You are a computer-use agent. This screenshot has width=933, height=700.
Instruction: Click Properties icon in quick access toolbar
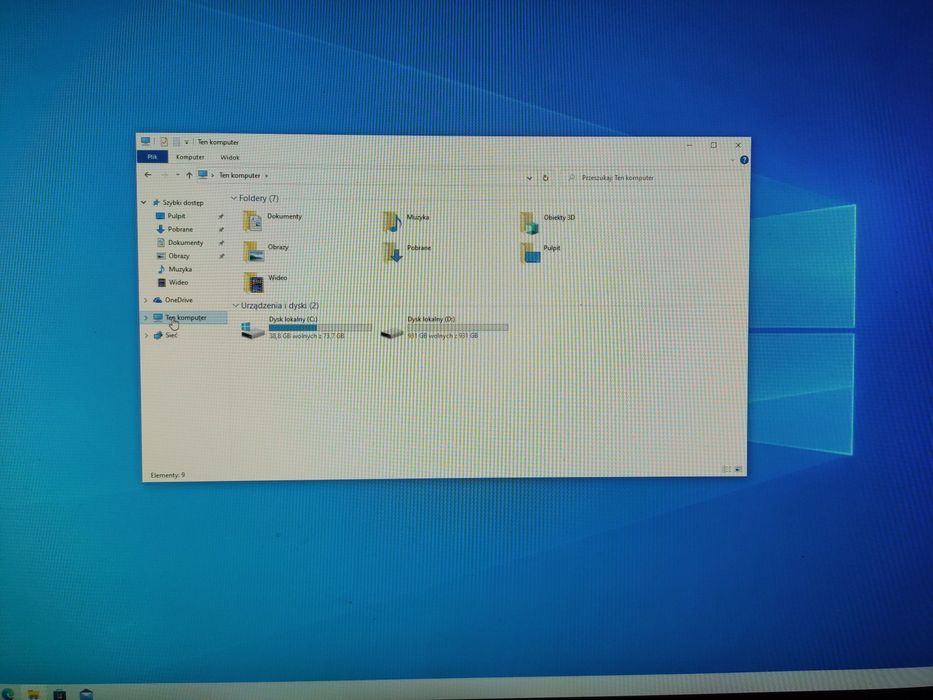[x=164, y=142]
